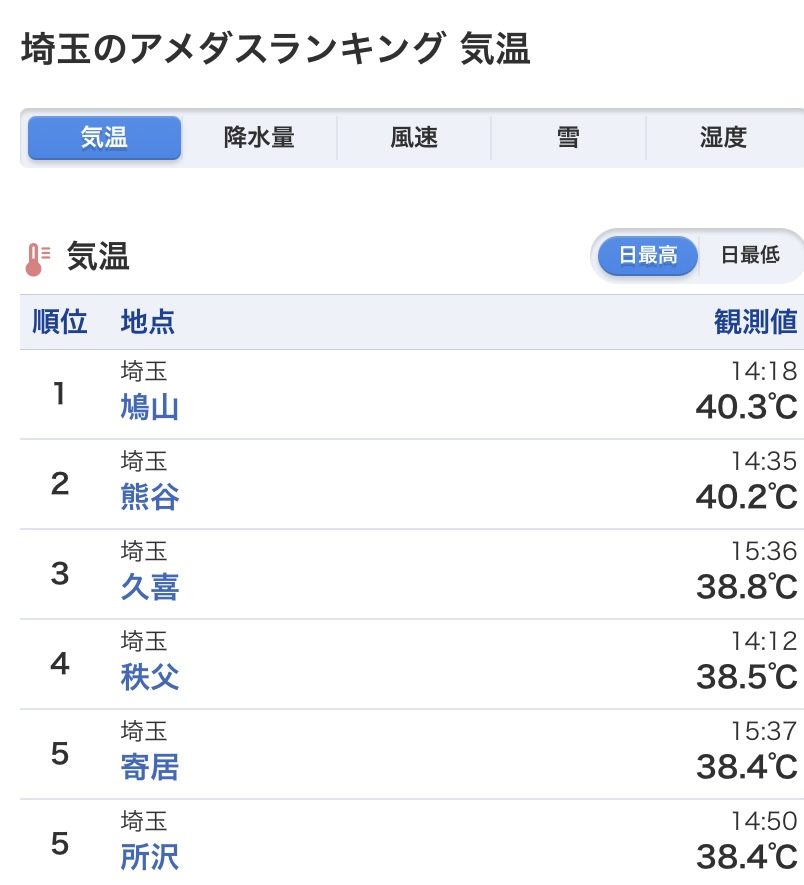804x885 pixels.
Task: Open the 寄居 location link
Action: coord(150,767)
